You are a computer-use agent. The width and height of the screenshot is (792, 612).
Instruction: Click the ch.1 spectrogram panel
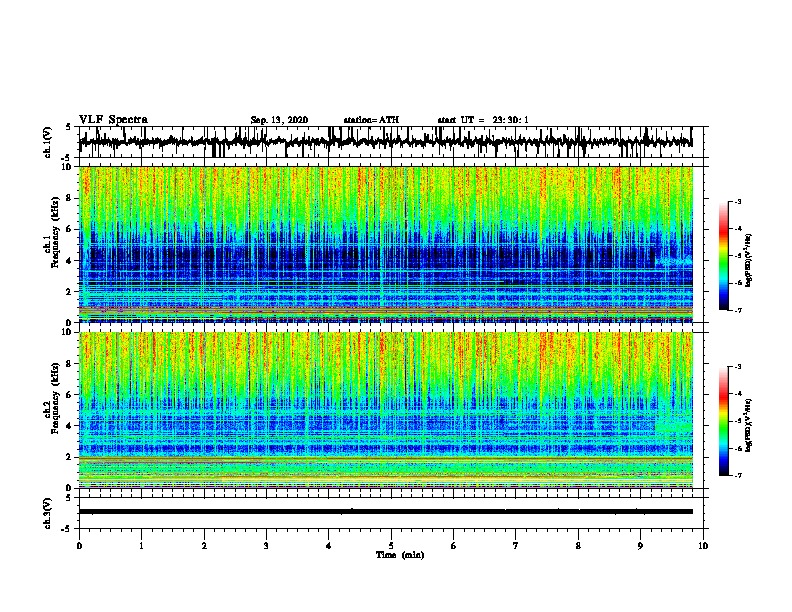[x=385, y=244]
